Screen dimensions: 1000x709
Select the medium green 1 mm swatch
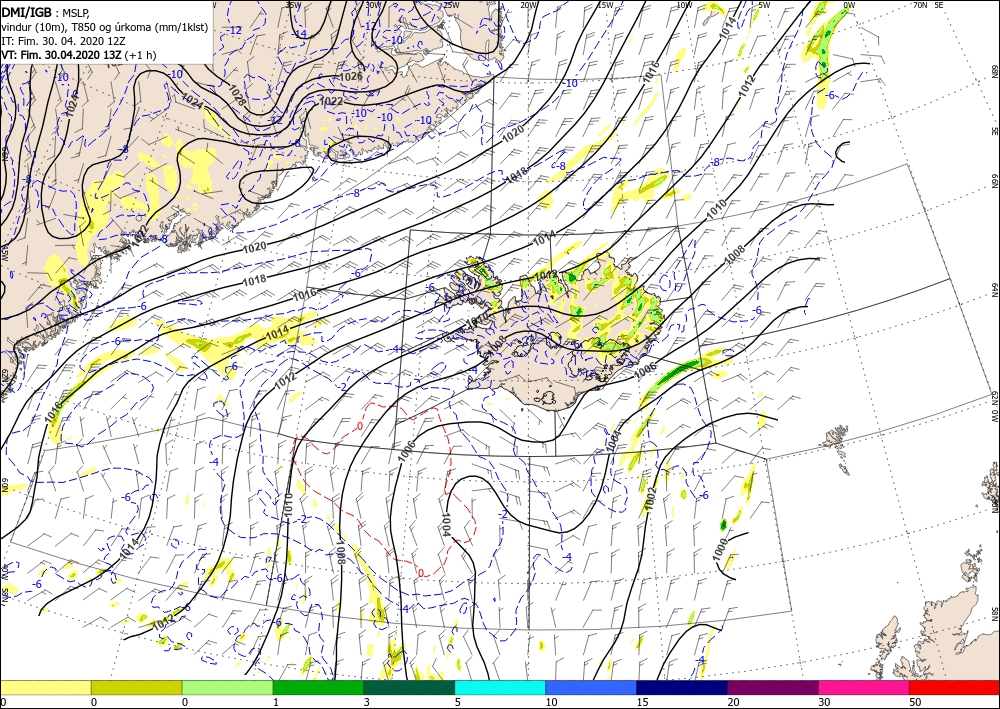318,687
